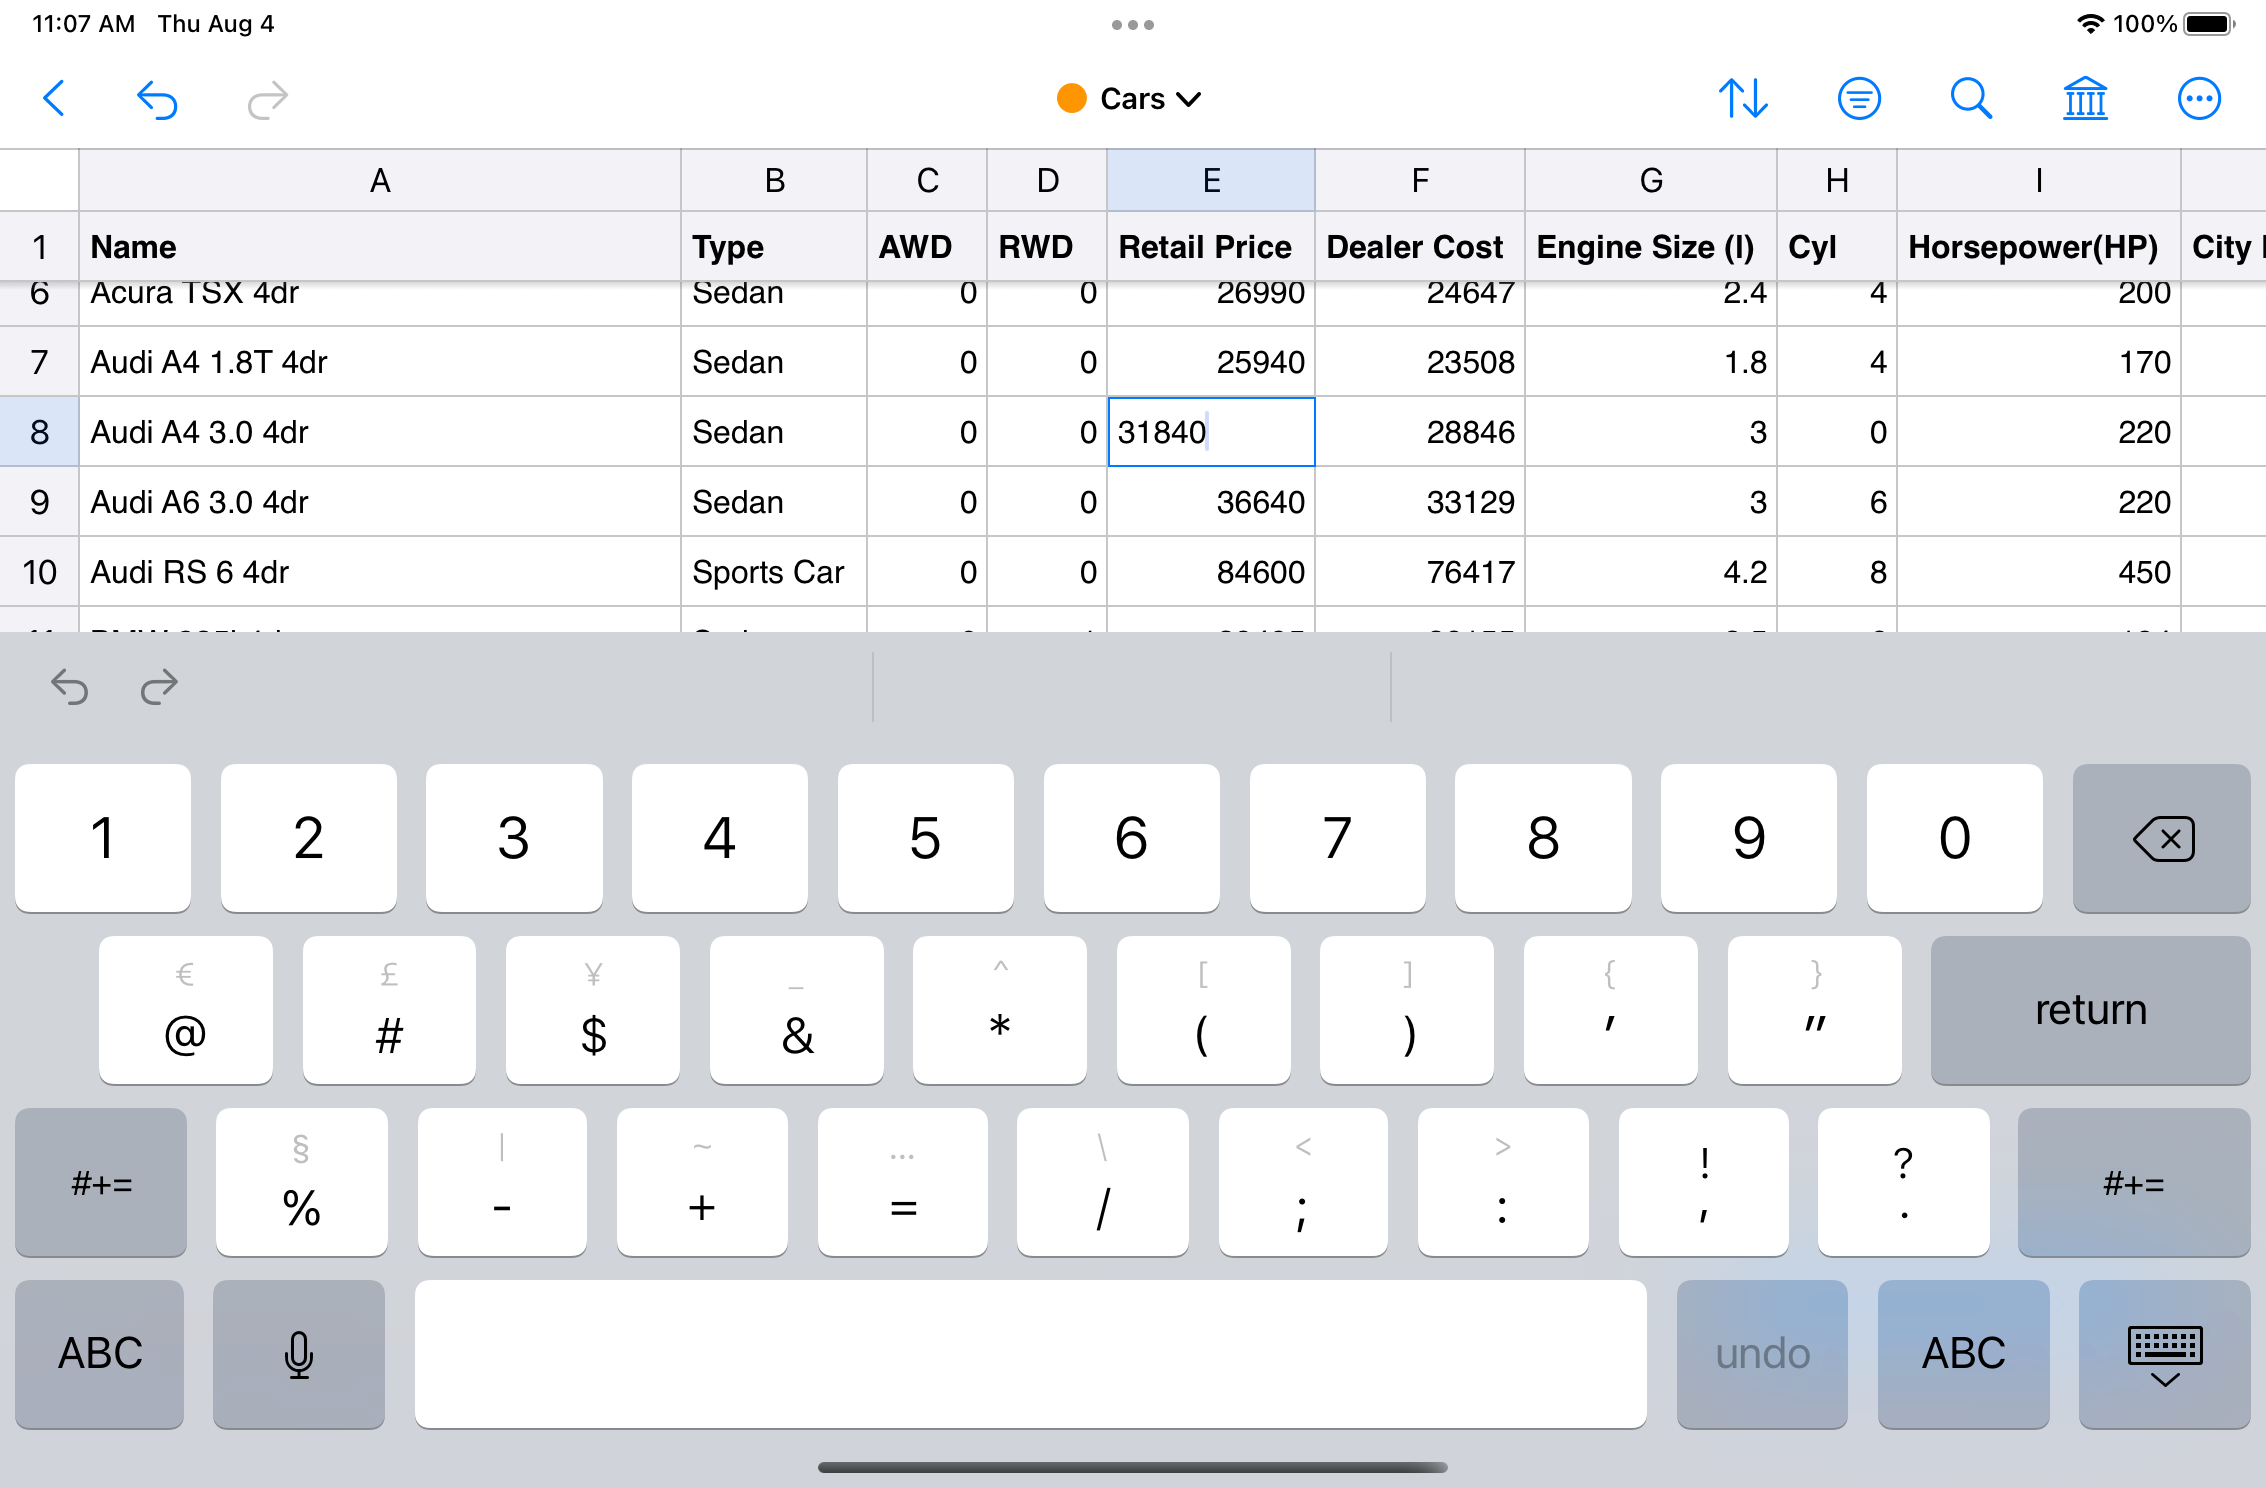Select the Engine Size (l) header cell
This screenshot has width=2266, height=1488.
pyautogui.click(x=1651, y=247)
